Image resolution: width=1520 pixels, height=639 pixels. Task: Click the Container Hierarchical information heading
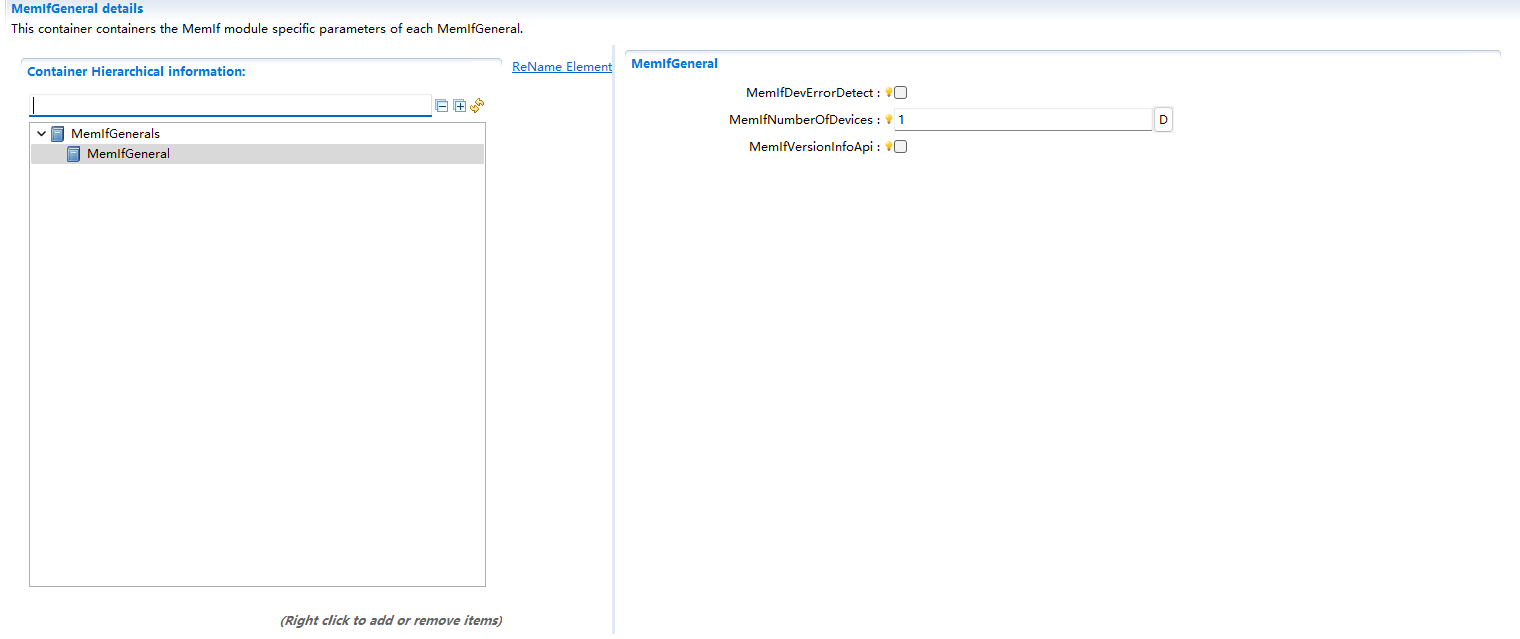click(x=134, y=71)
